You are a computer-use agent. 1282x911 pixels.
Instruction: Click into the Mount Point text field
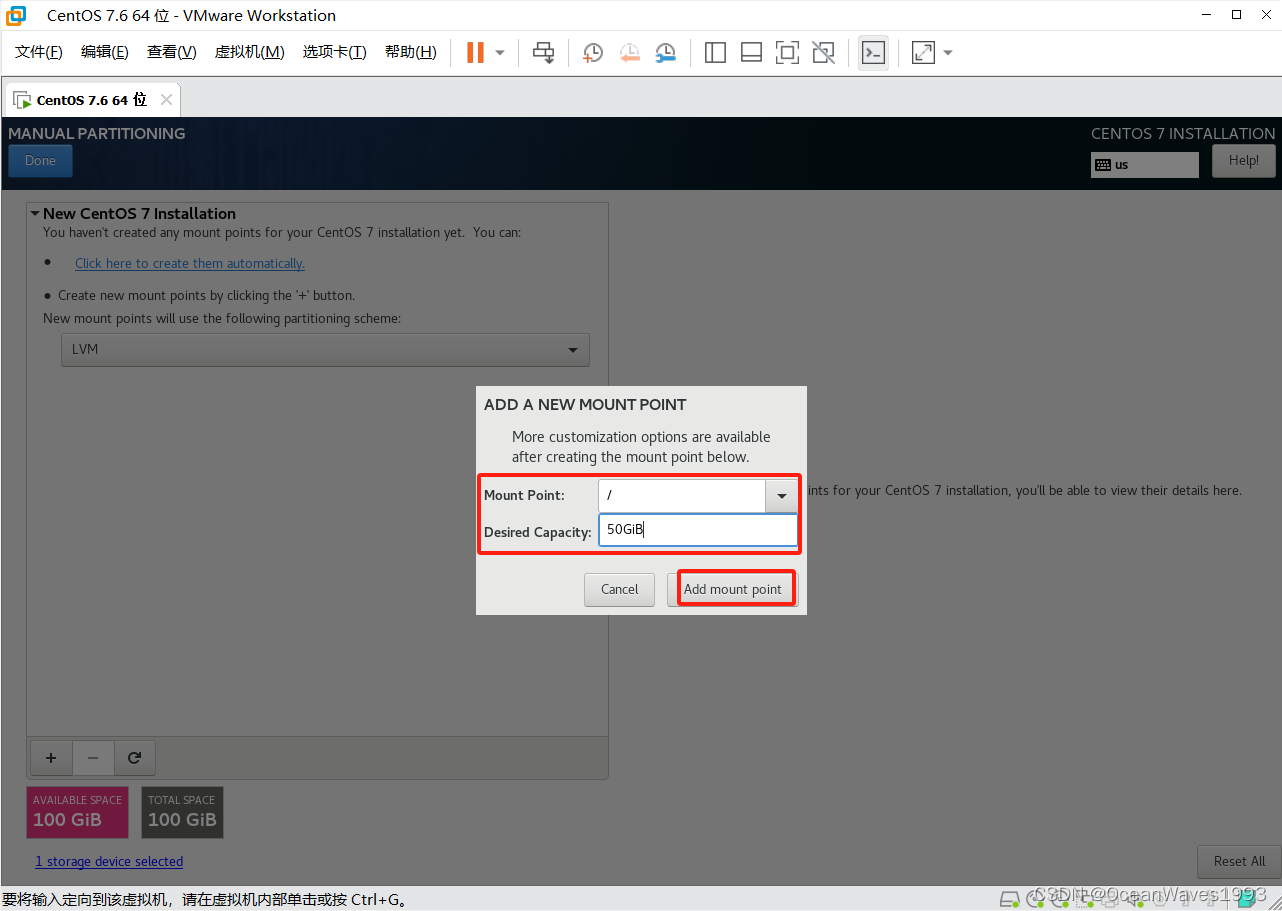682,496
